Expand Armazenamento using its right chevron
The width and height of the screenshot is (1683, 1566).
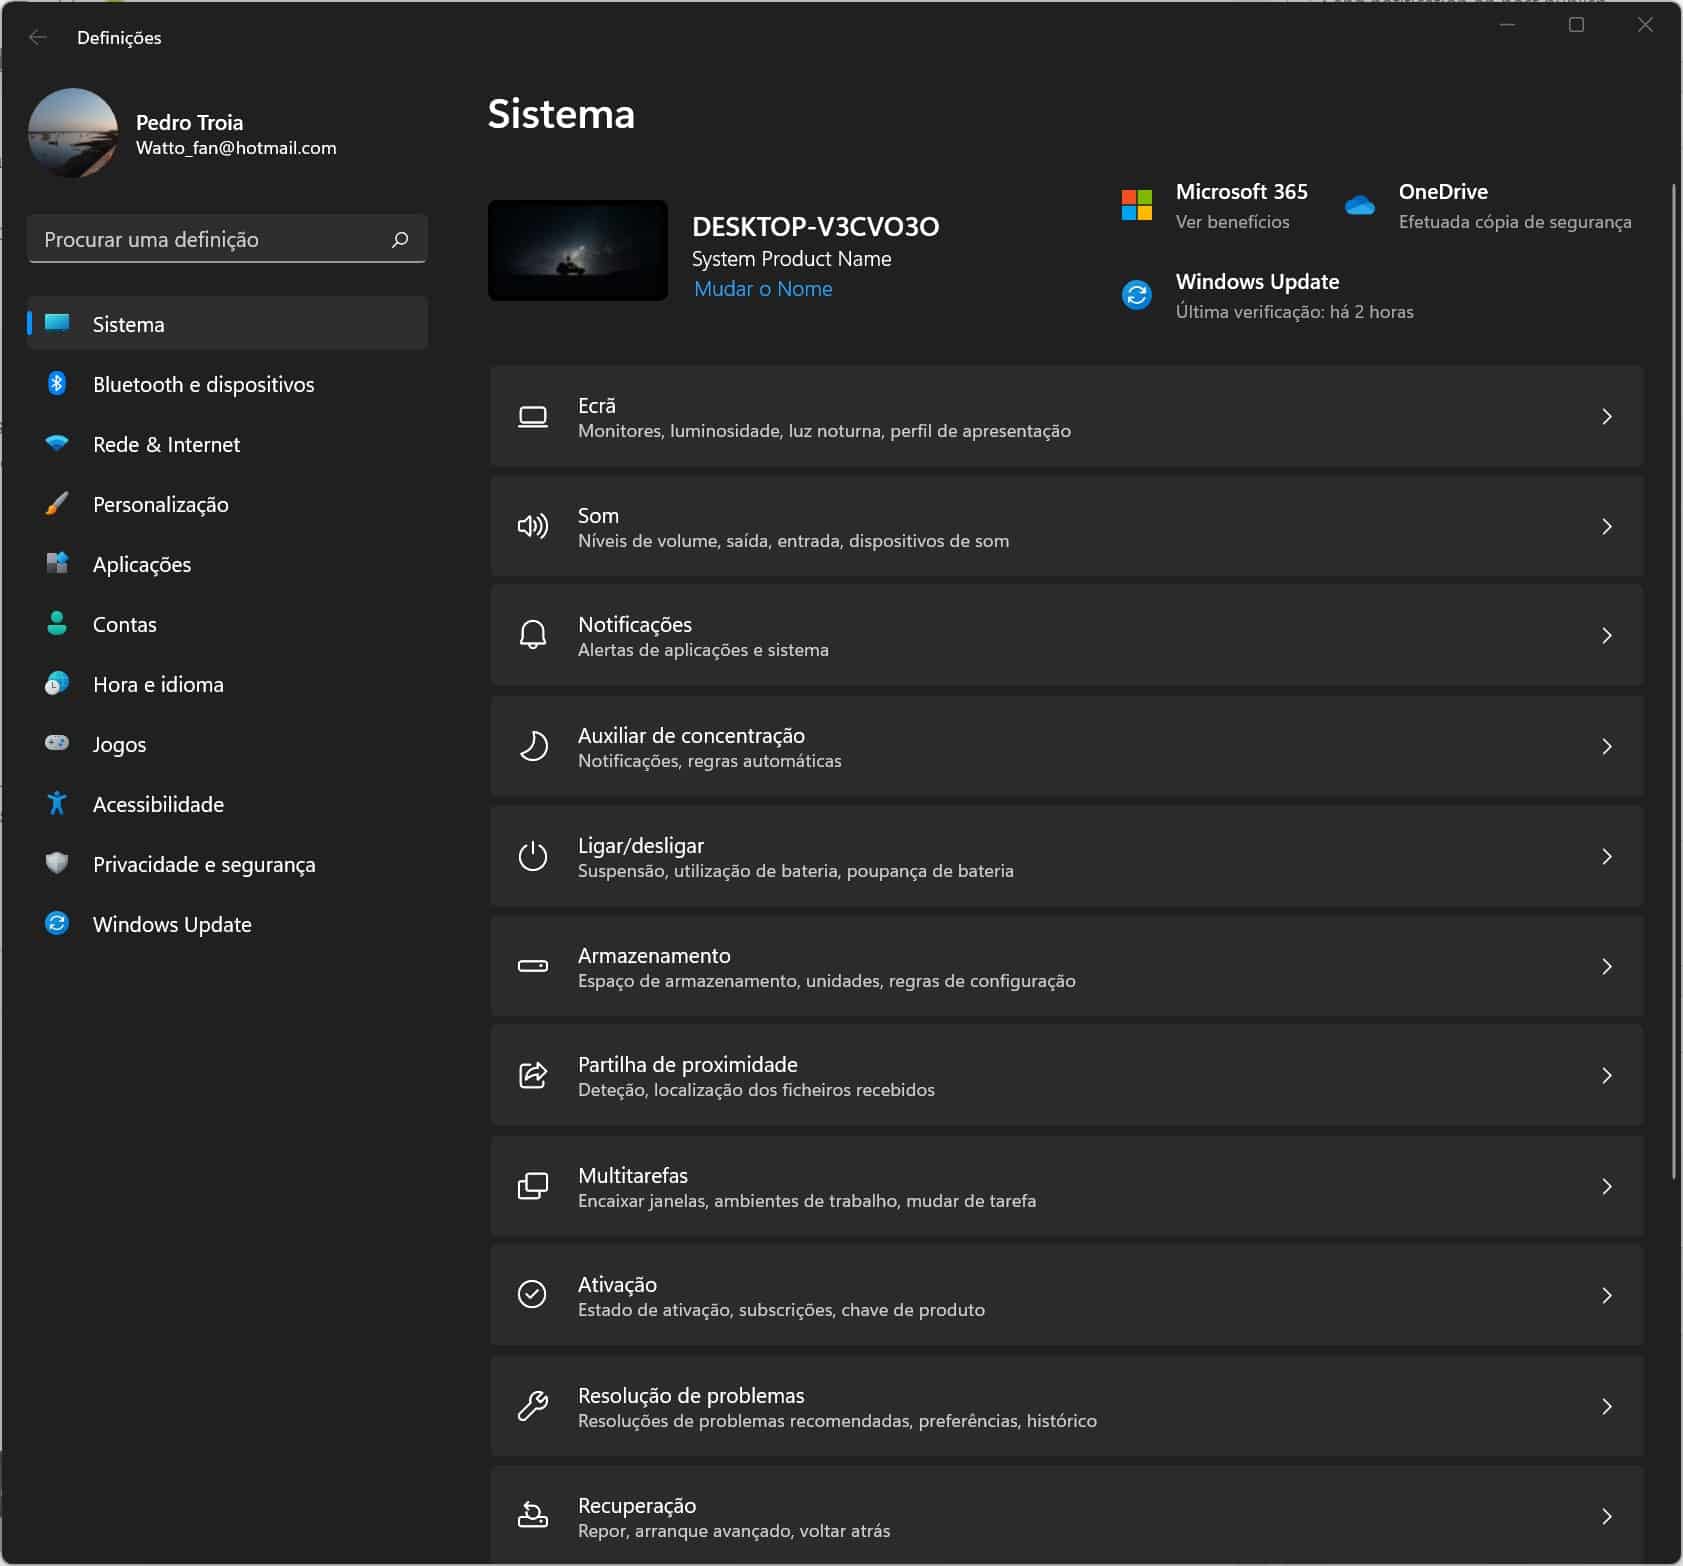point(1606,967)
